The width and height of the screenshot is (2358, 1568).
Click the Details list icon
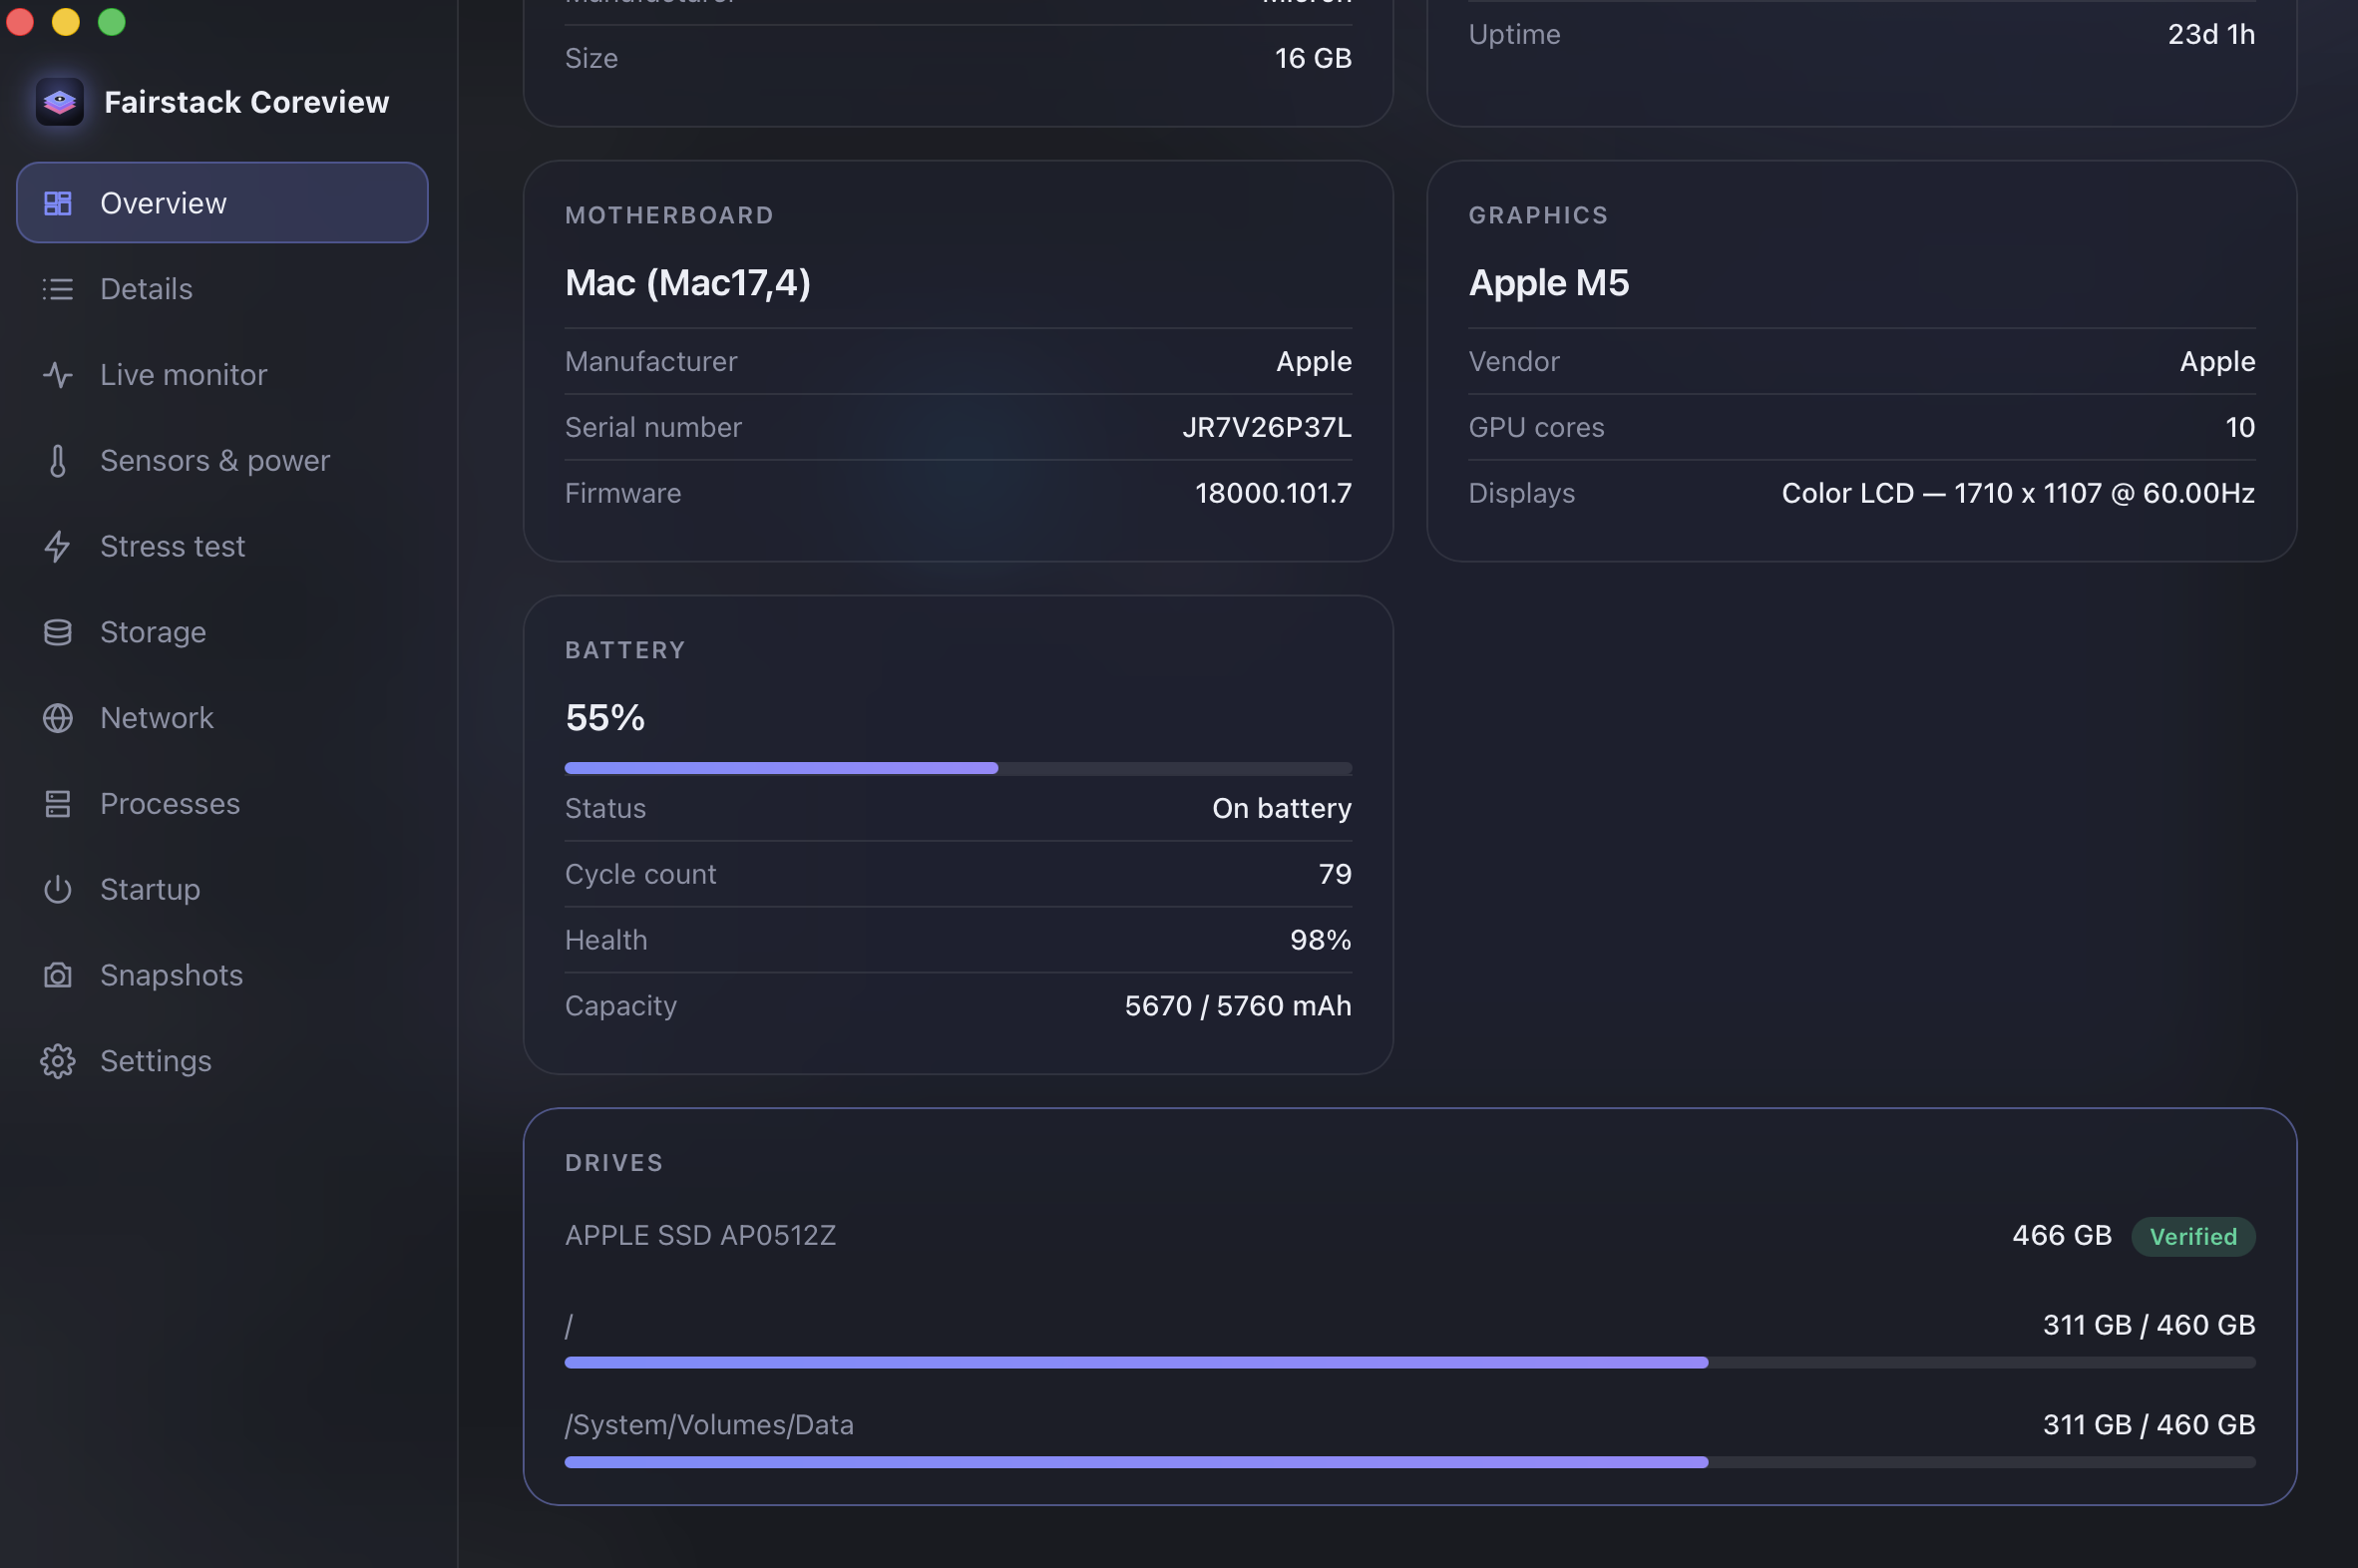[x=58, y=289]
